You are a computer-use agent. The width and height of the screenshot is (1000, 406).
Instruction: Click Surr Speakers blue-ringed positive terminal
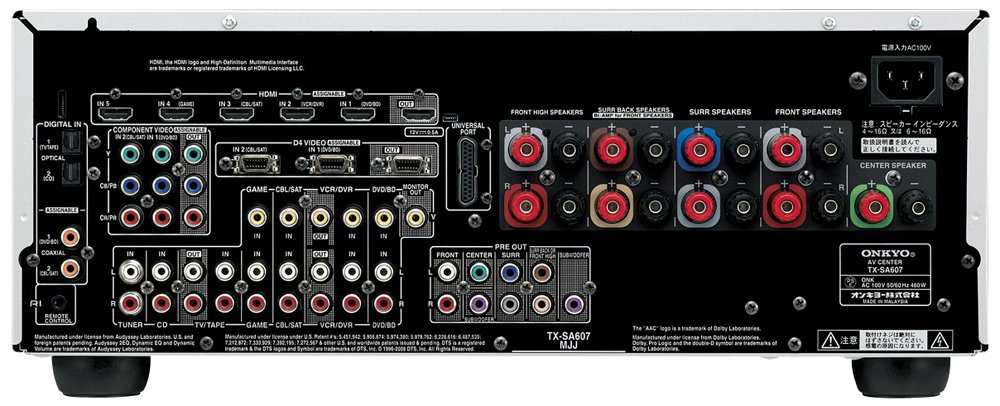[x=699, y=150]
